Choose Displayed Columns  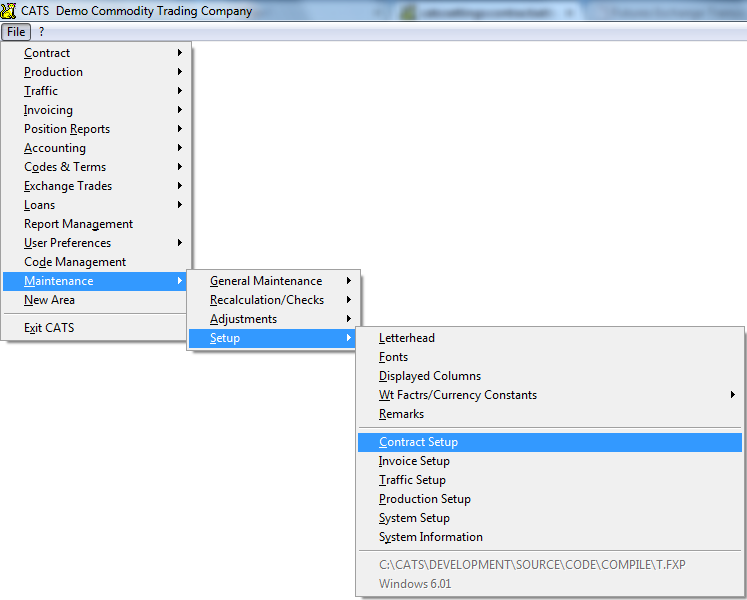(550, 376)
